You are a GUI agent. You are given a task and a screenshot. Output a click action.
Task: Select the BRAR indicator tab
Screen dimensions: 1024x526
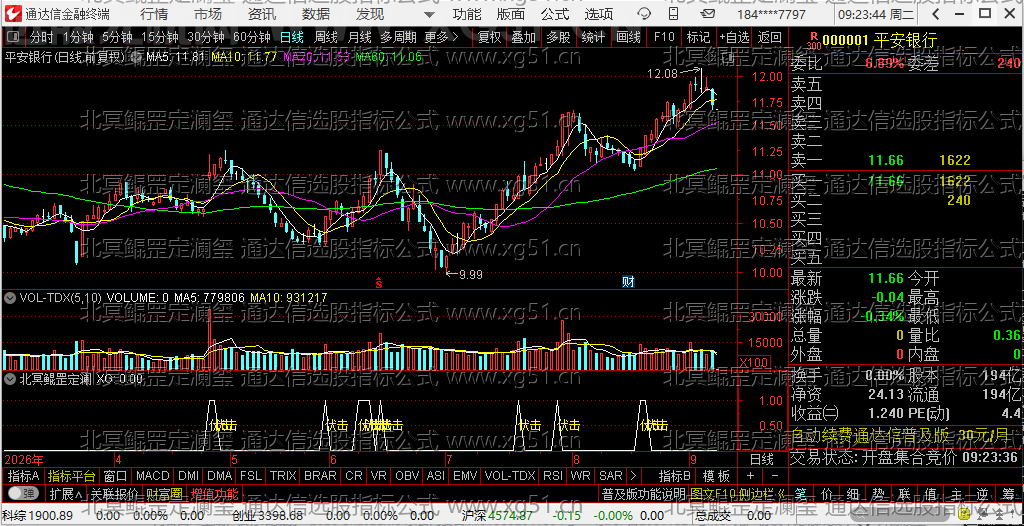tap(321, 476)
